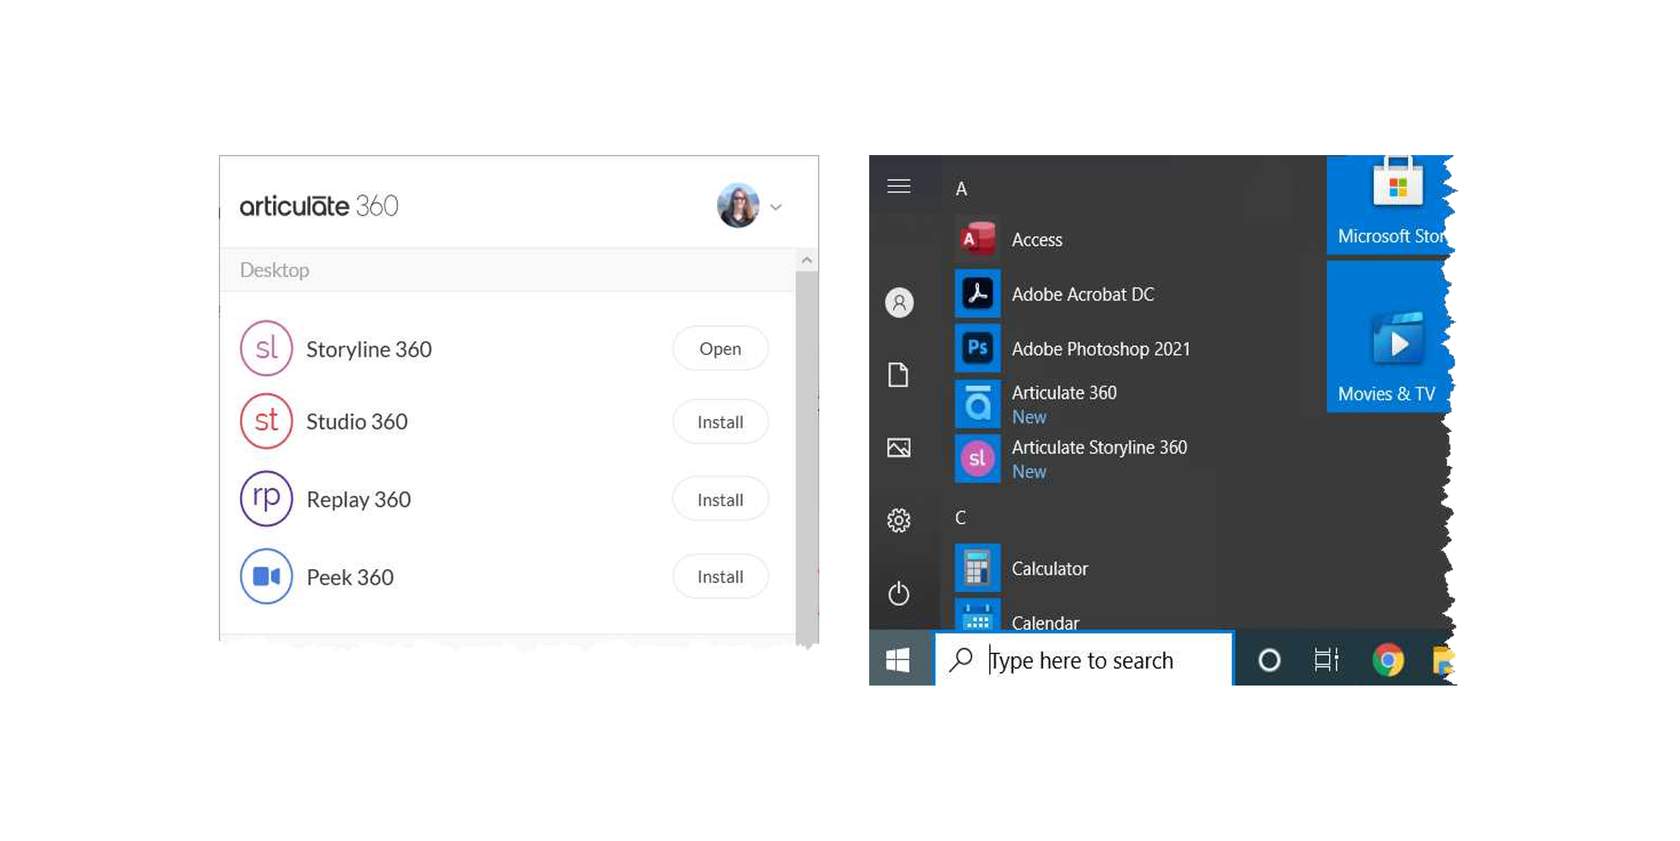Open Google Chrome from taskbar

tap(1387, 660)
